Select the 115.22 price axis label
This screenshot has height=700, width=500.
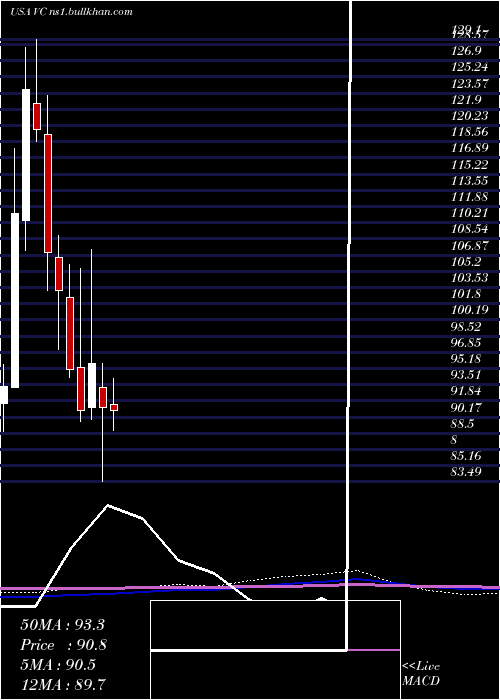click(470, 165)
